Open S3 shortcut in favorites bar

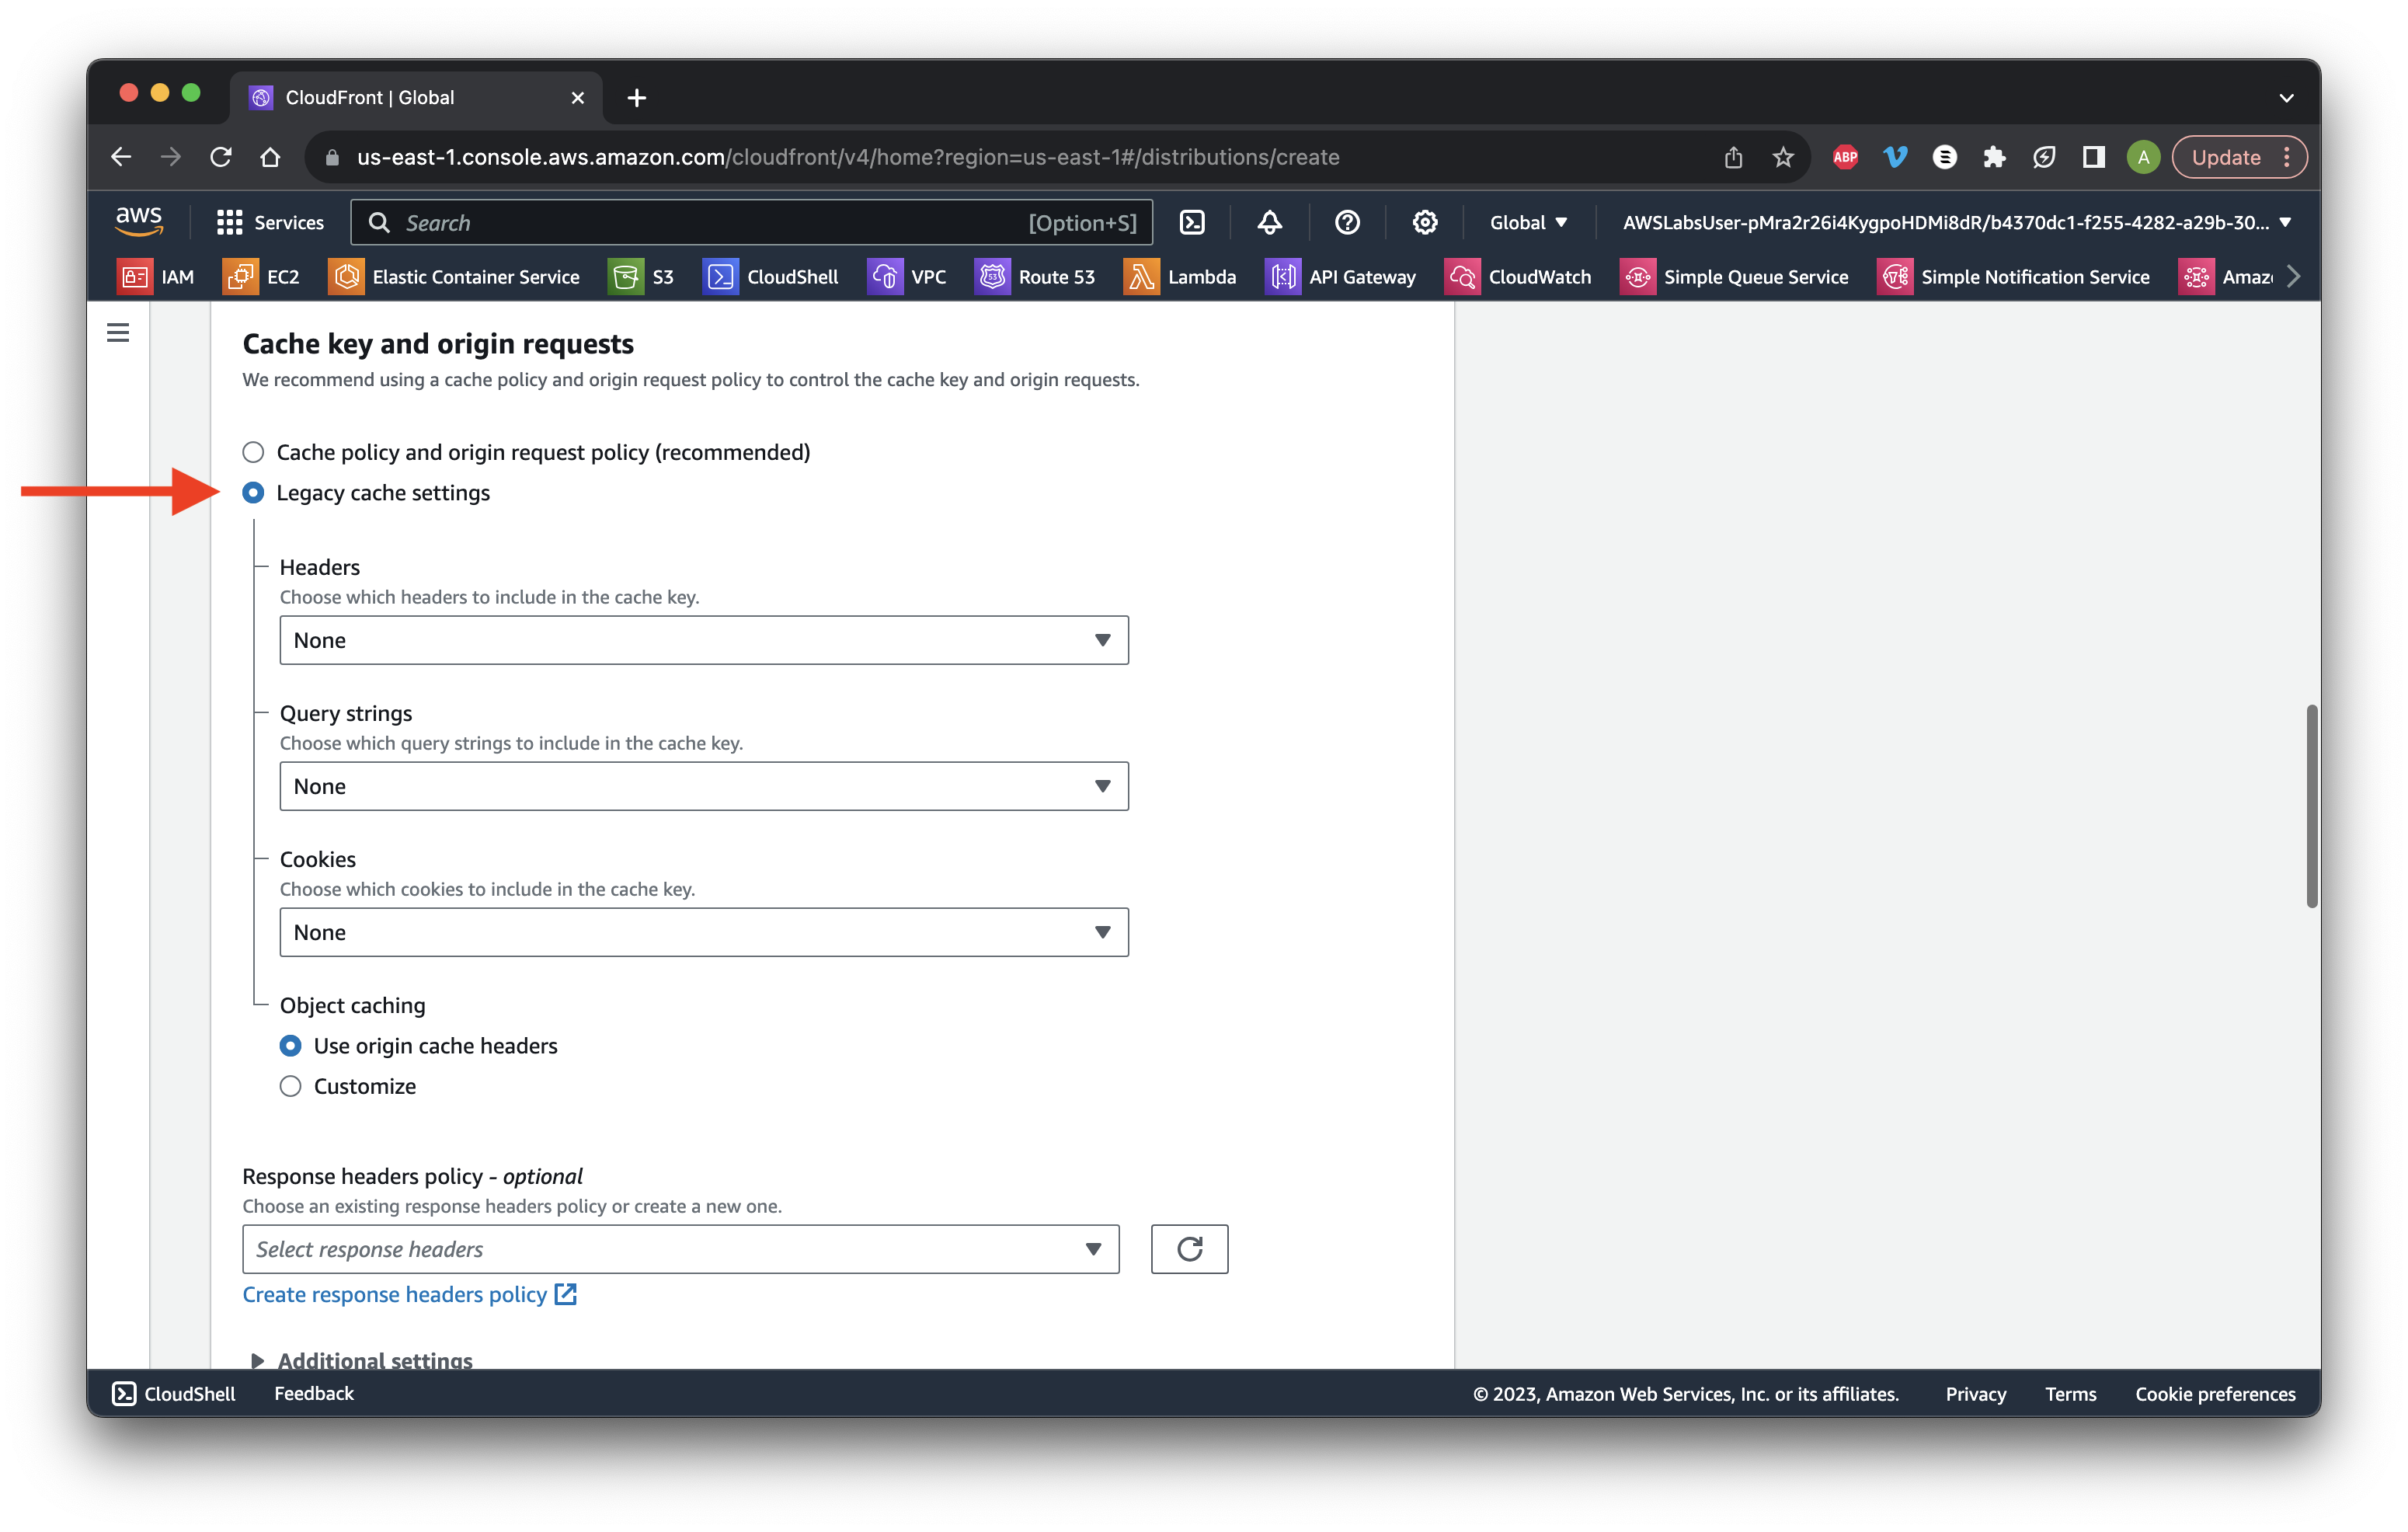(641, 277)
